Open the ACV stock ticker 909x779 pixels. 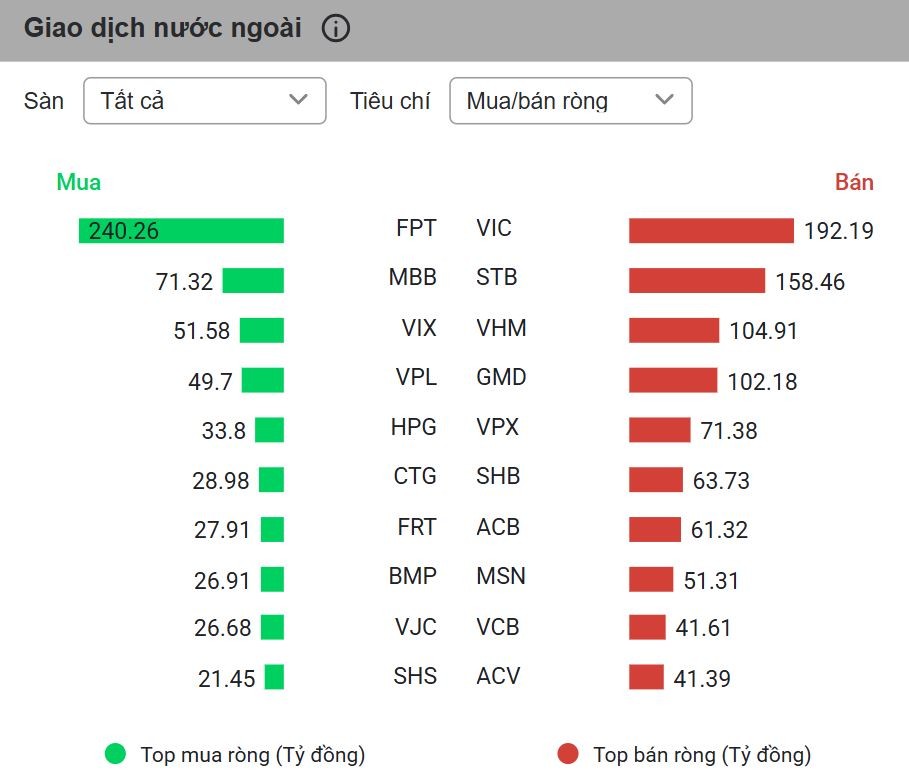pos(498,677)
